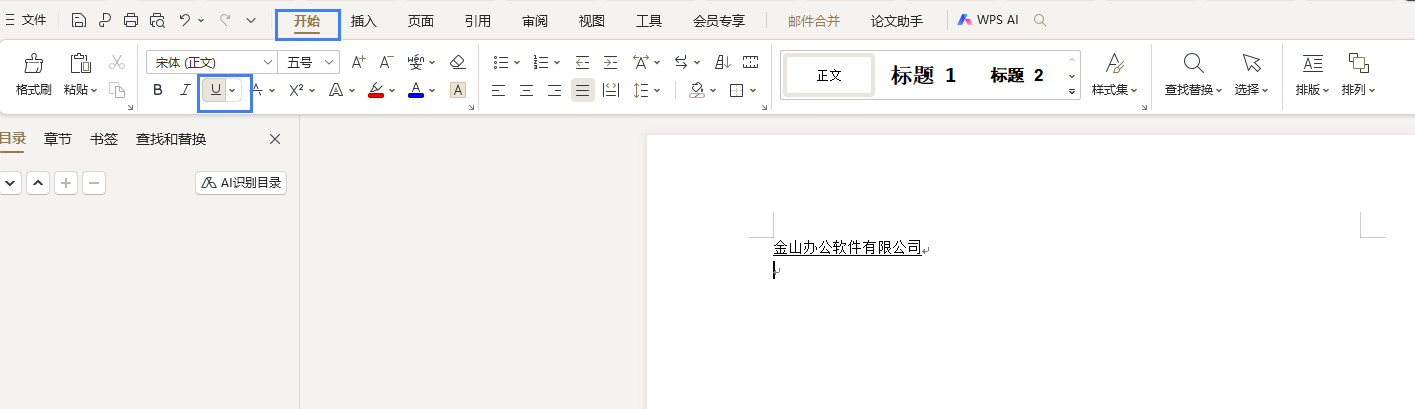Click the decrease indent icon
Image resolution: width=1415 pixels, height=409 pixels.
[x=582, y=62]
